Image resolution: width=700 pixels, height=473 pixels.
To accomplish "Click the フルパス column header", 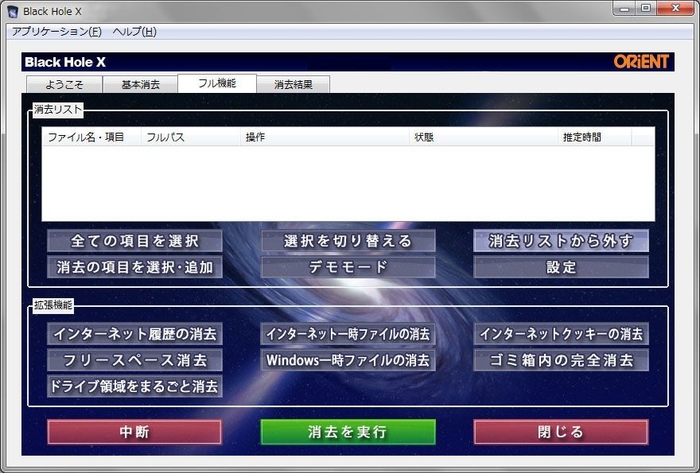I will click(x=191, y=137).
